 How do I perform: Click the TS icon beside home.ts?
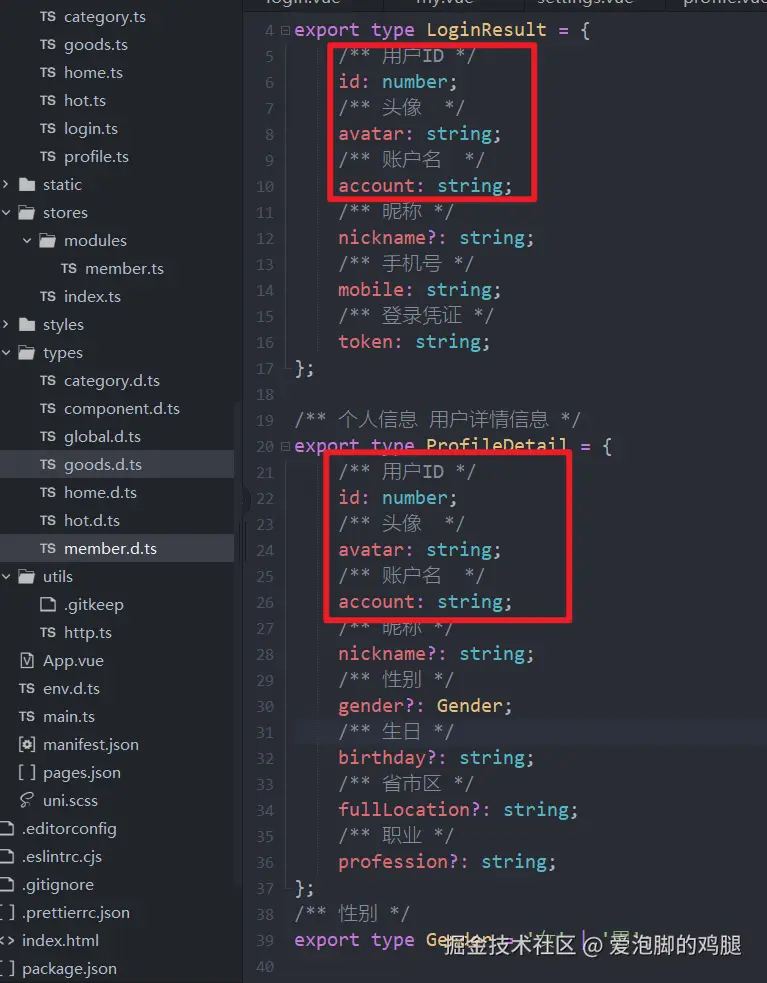point(48,73)
